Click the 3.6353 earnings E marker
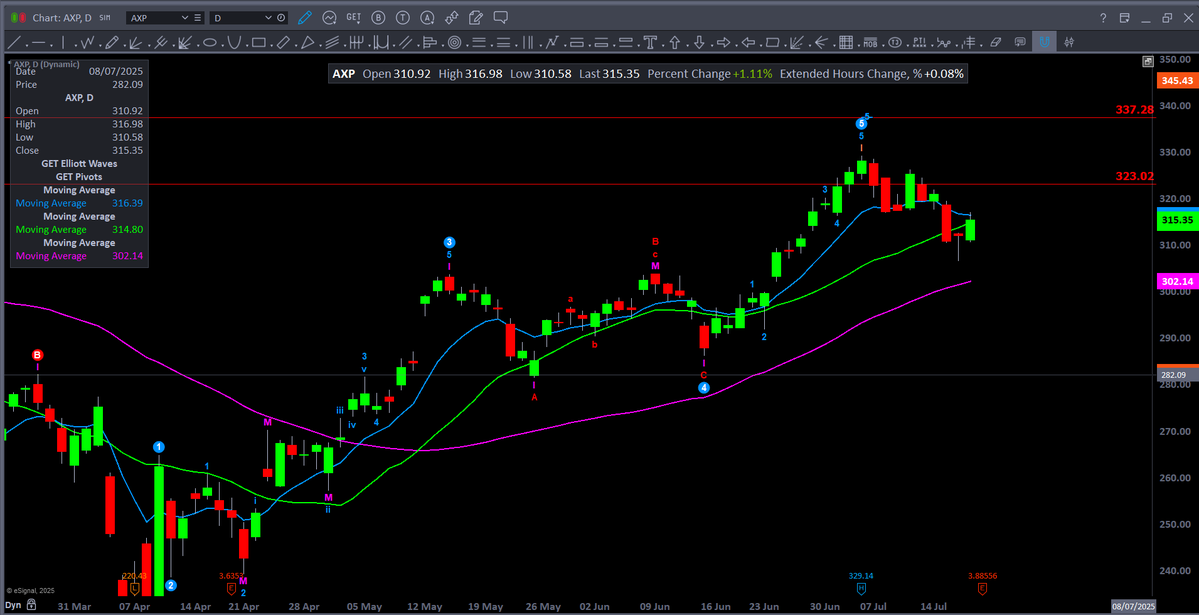 tap(231, 589)
